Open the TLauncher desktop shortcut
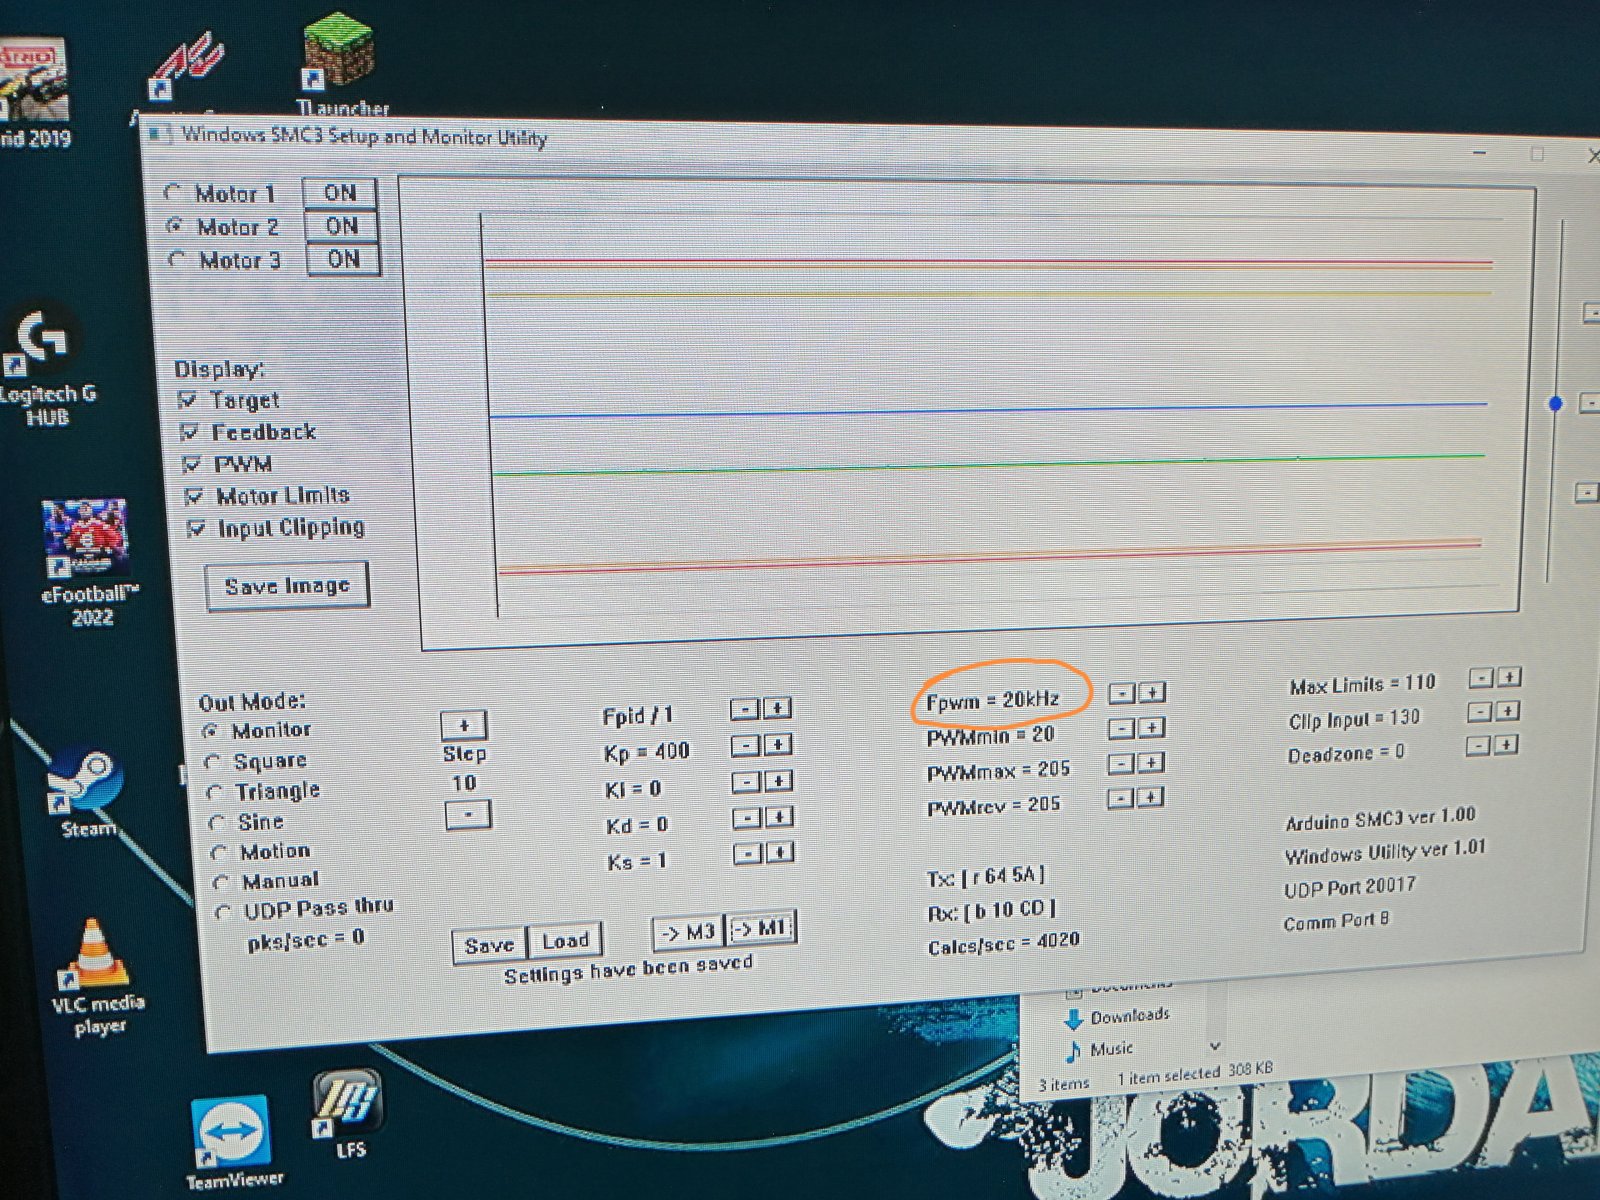1600x1200 pixels. 340,63
